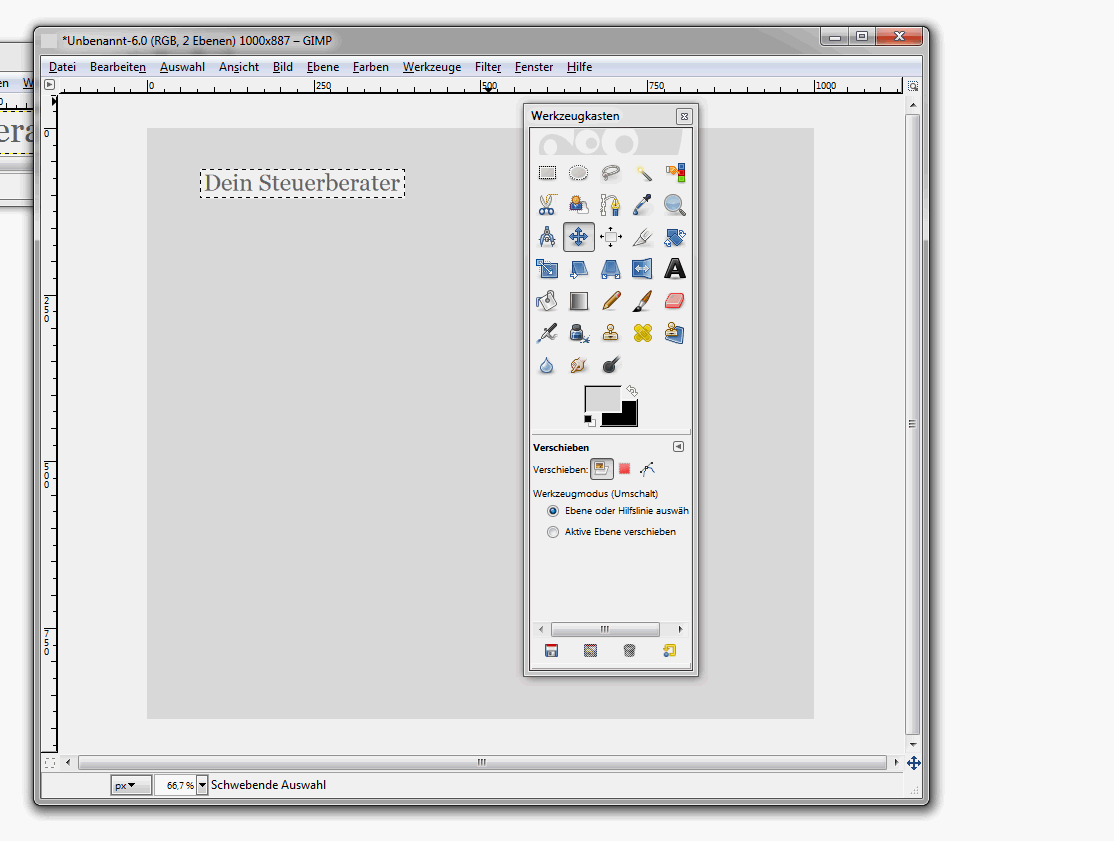
Task: Select the Eraser tool
Action: (675, 301)
